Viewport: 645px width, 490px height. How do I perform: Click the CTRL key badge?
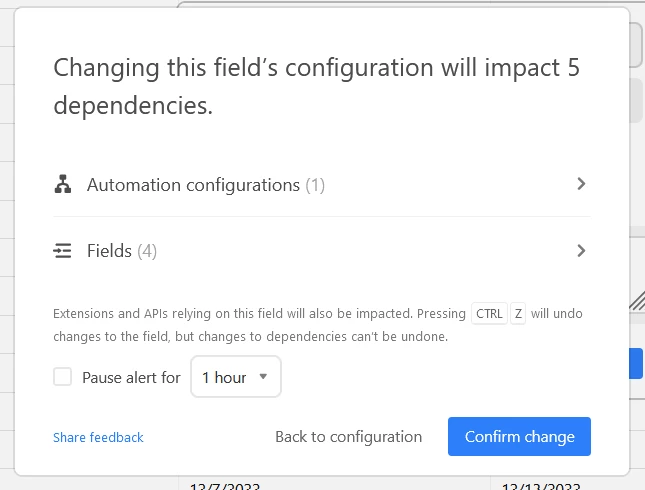coord(489,314)
